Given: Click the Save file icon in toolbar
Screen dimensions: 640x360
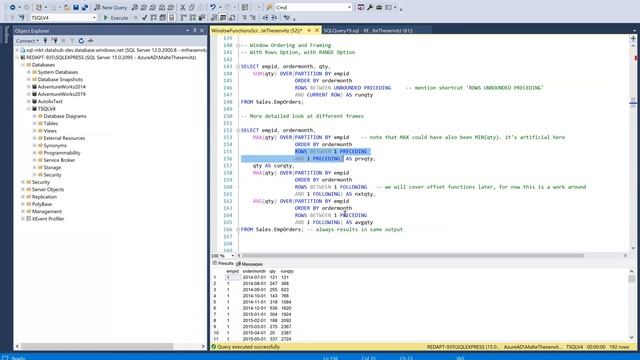Looking at the screenshot, I should click(76, 7).
